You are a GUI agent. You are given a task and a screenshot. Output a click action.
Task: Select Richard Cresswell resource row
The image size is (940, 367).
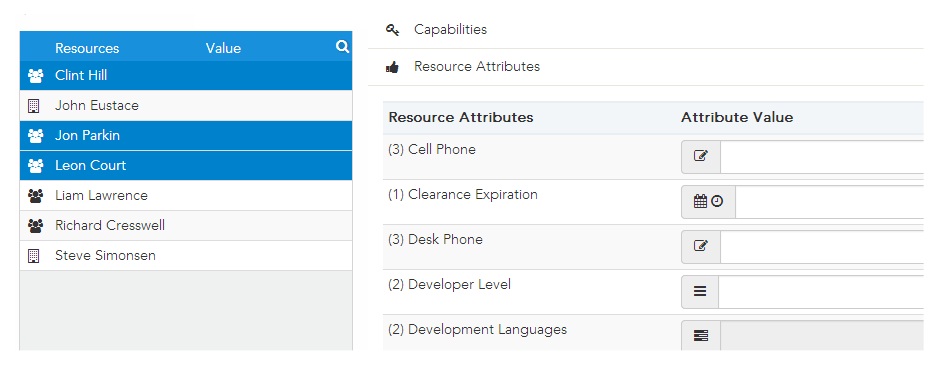click(x=186, y=225)
